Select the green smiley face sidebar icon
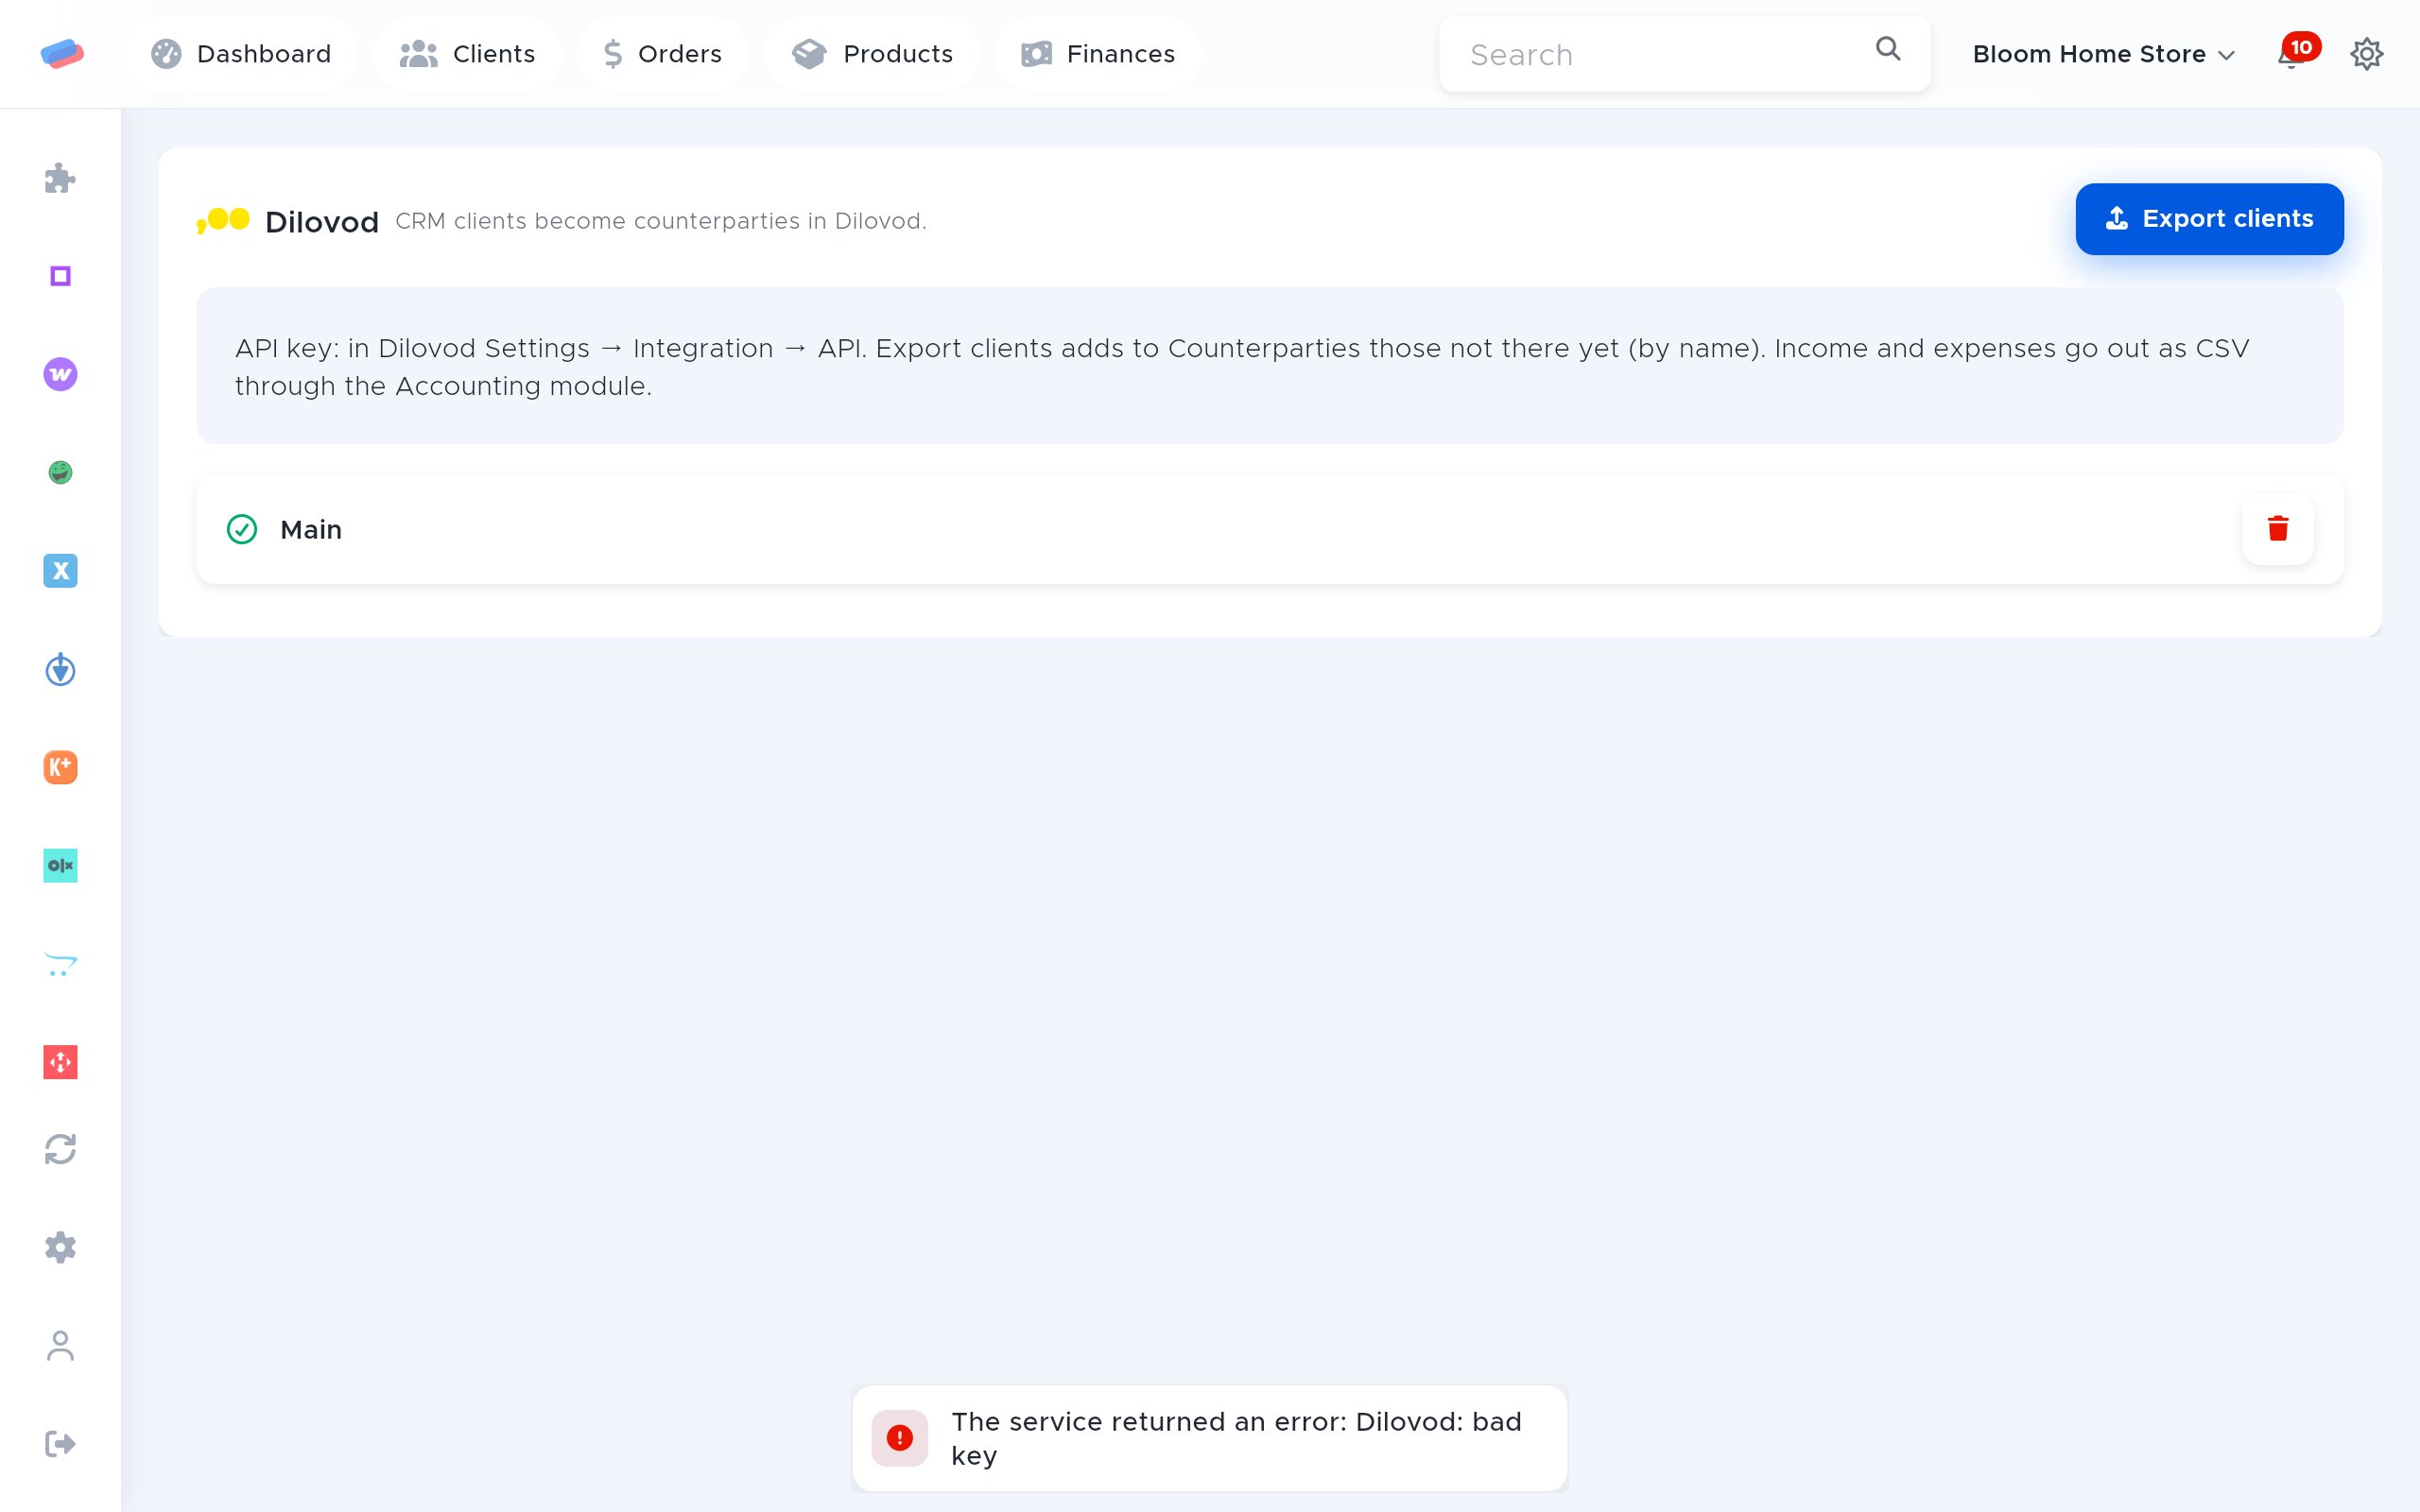The width and height of the screenshot is (2420, 1512). click(60, 472)
